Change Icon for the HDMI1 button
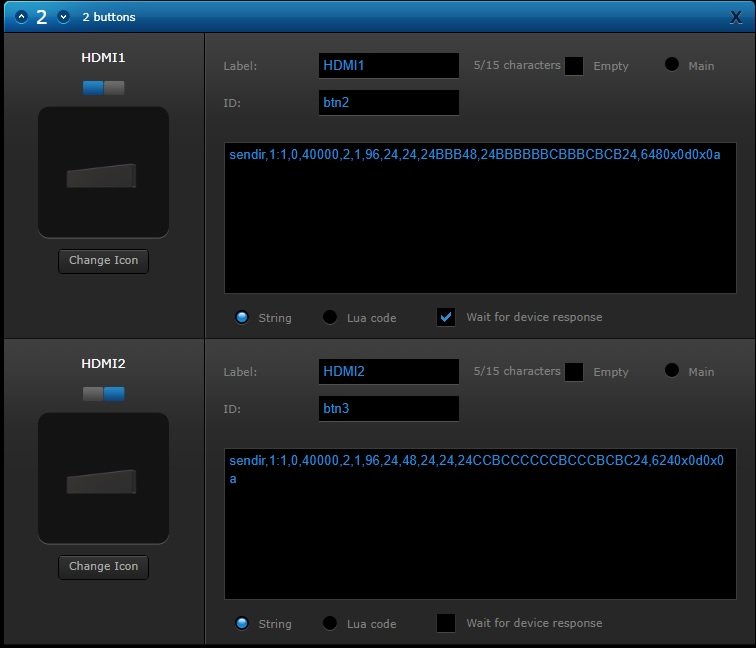Viewport: 756px width, 648px height. pos(104,261)
